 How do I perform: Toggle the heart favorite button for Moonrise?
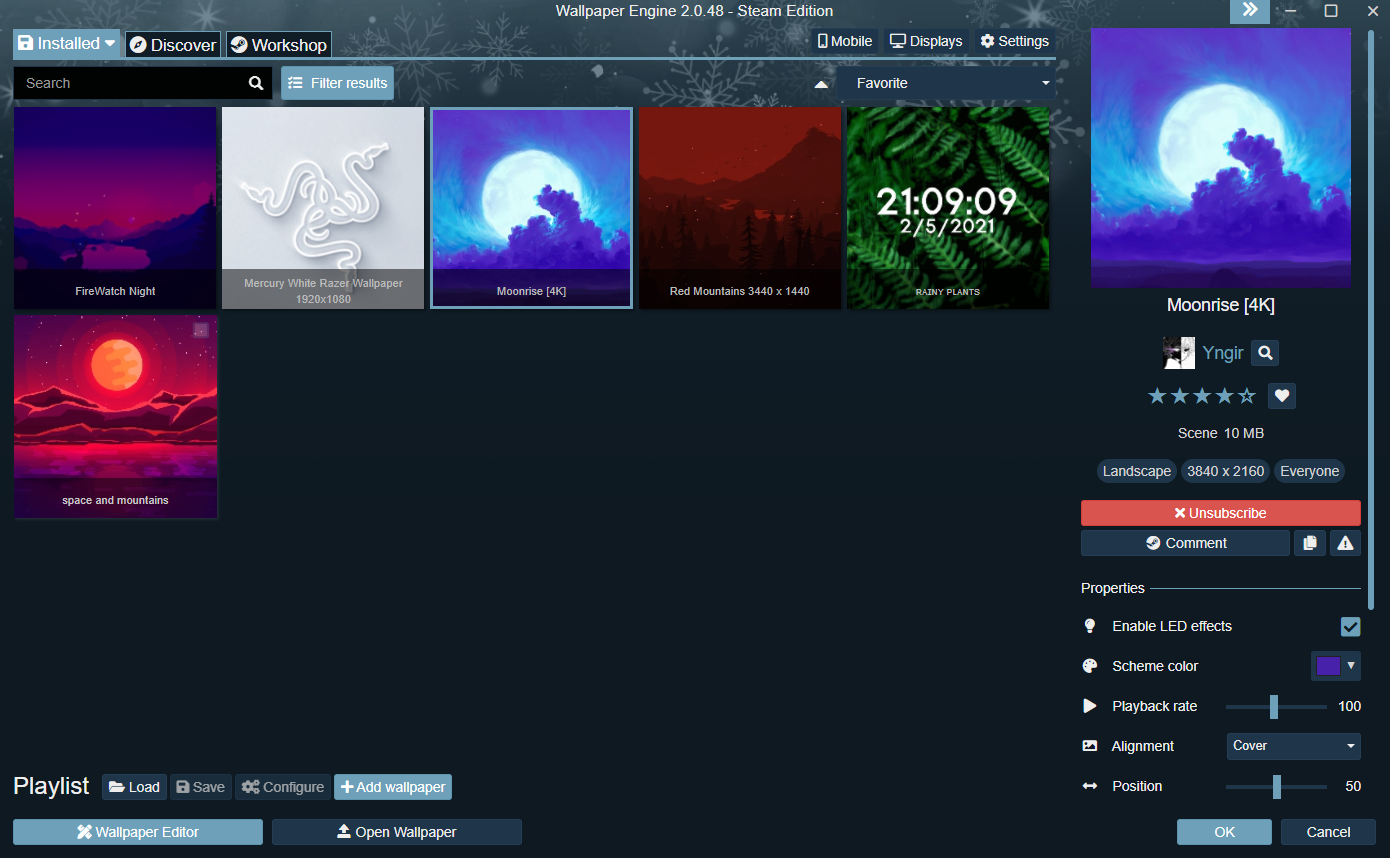coord(1282,396)
